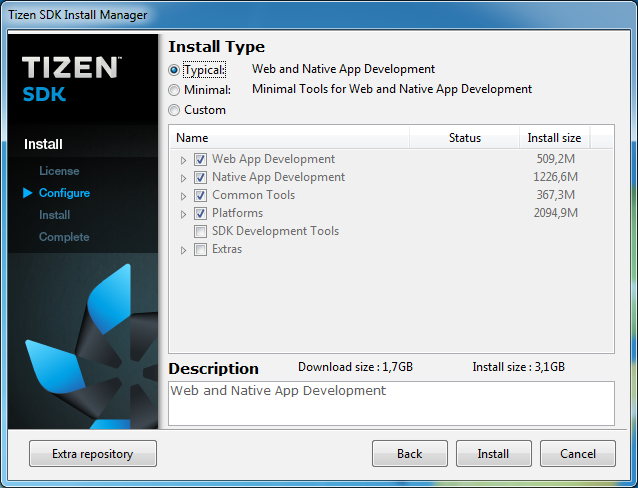Select the Typical install type radio button
Image resolution: width=638 pixels, height=488 pixels.
point(174,70)
